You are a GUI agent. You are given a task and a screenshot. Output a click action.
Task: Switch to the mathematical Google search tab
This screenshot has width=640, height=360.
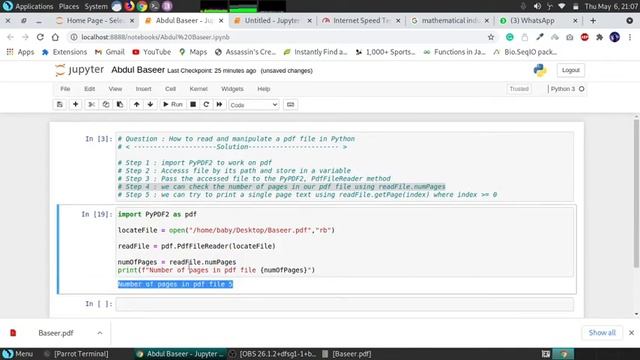(450, 20)
